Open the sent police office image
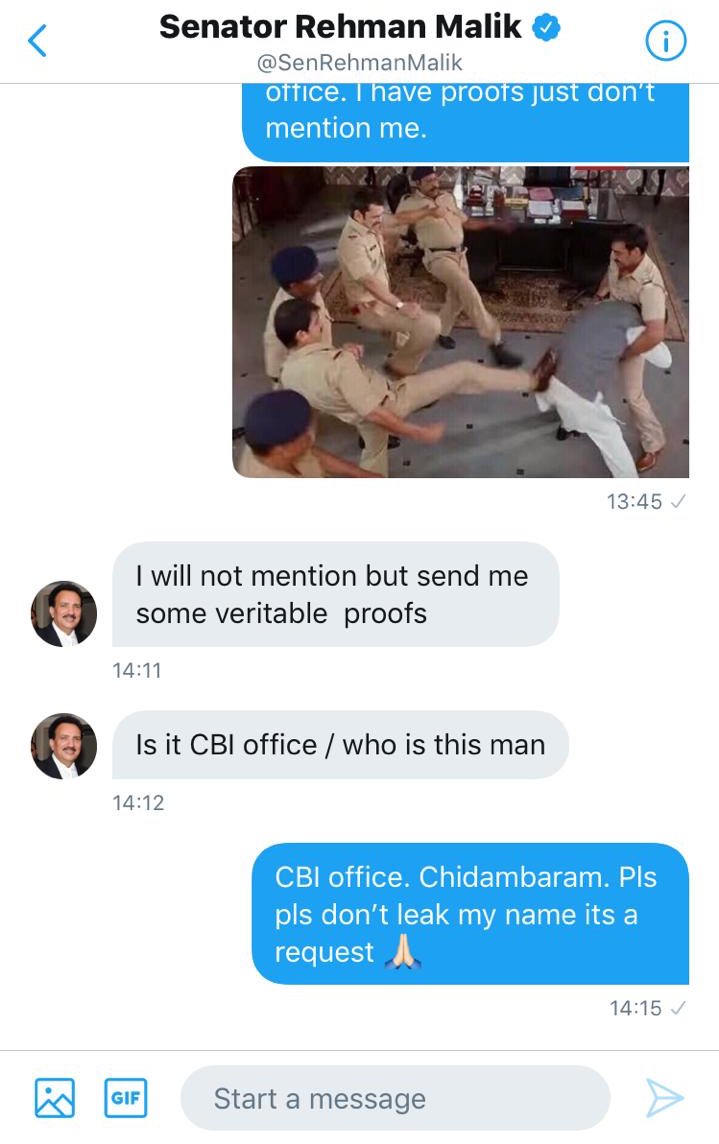Image resolution: width=719 pixels, height=1144 pixels. tap(461, 322)
